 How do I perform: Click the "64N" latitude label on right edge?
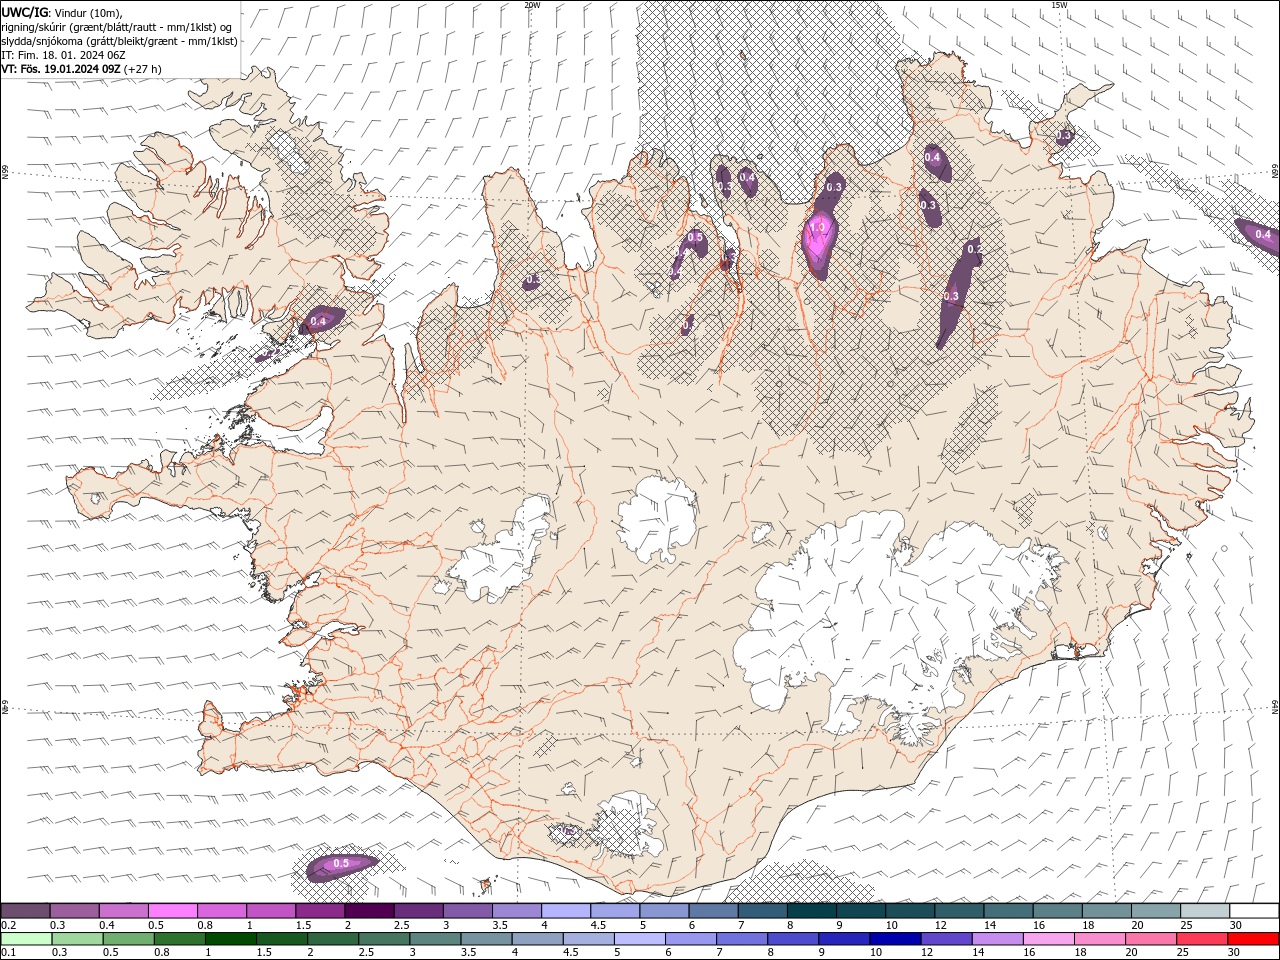tap(1275, 706)
